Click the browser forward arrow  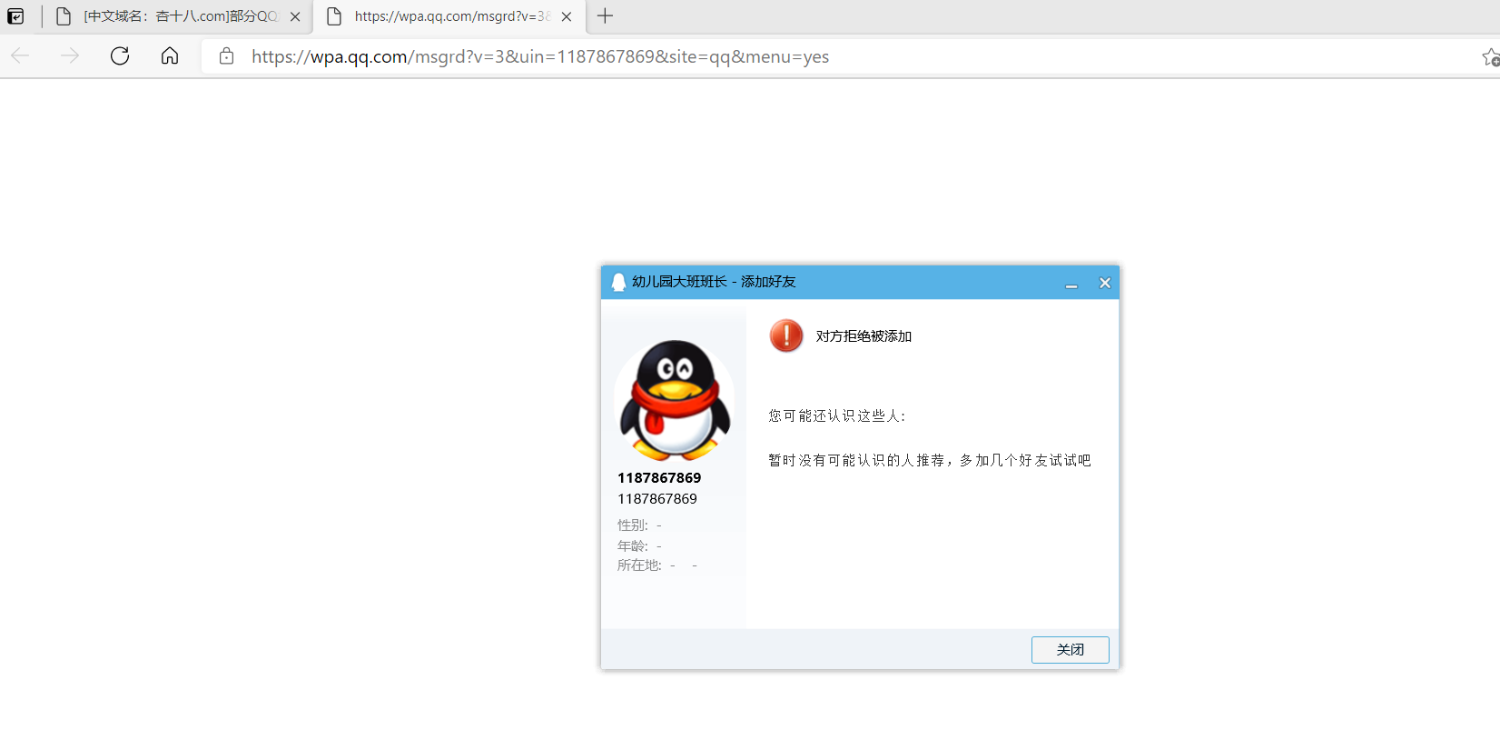(70, 56)
